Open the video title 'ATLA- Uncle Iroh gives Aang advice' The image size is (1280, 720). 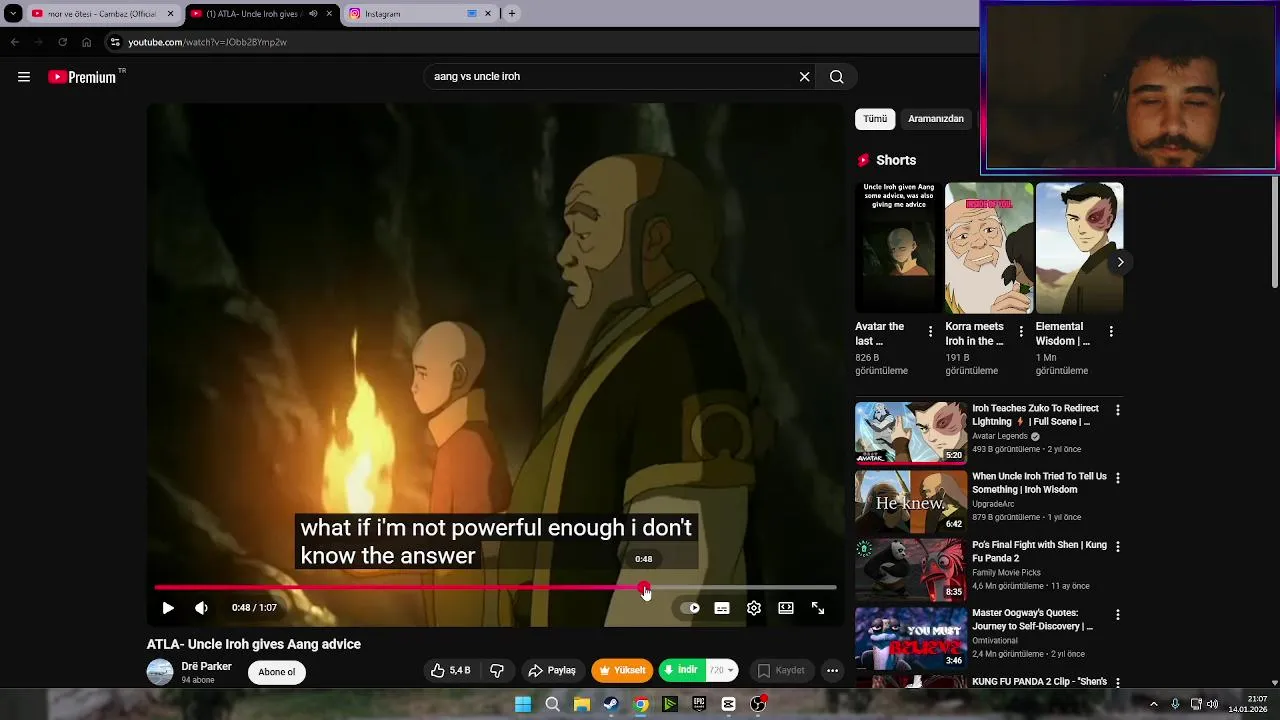pyautogui.click(x=254, y=645)
